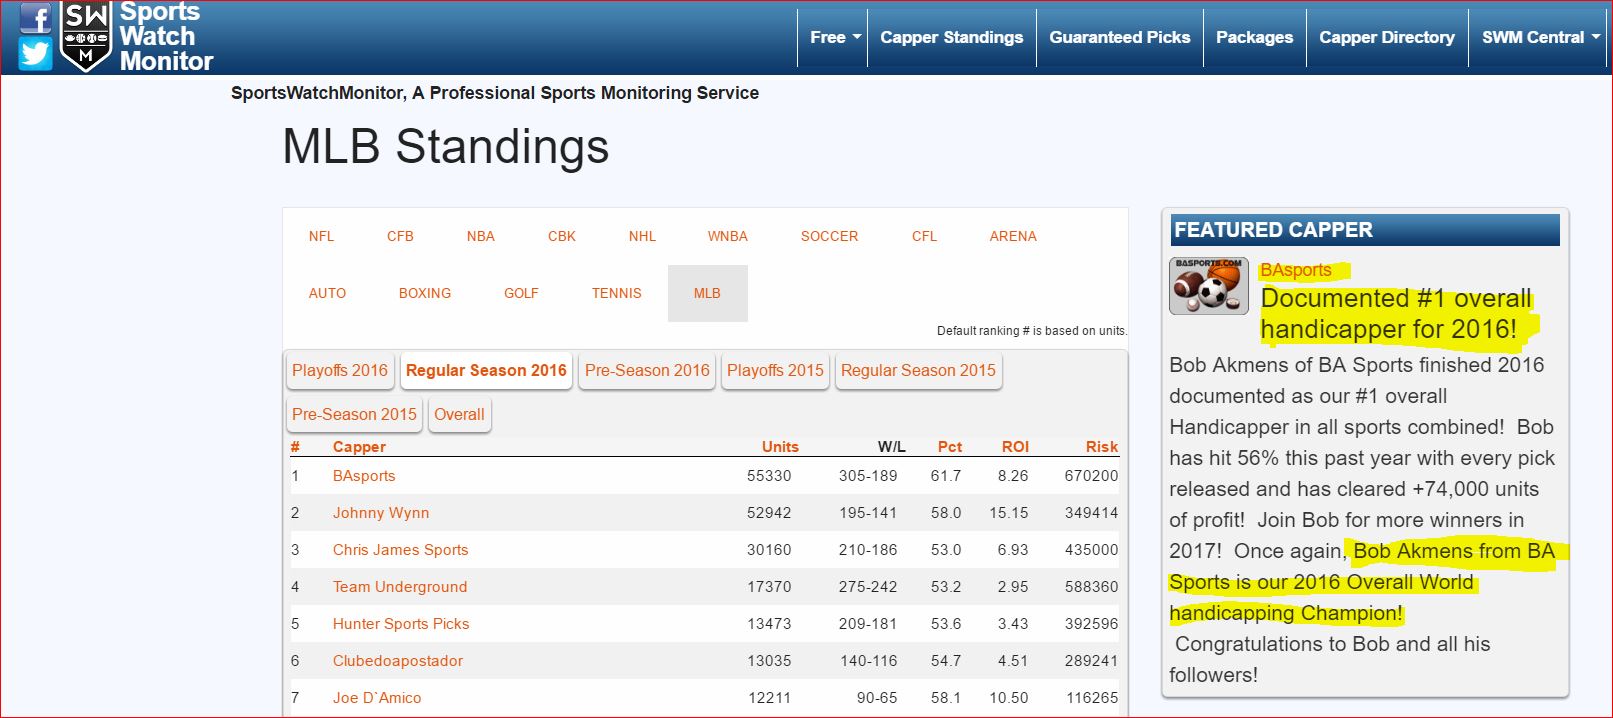The width and height of the screenshot is (1613, 718).
Task: Open Chris James Sports capper link
Action: point(400,550)
